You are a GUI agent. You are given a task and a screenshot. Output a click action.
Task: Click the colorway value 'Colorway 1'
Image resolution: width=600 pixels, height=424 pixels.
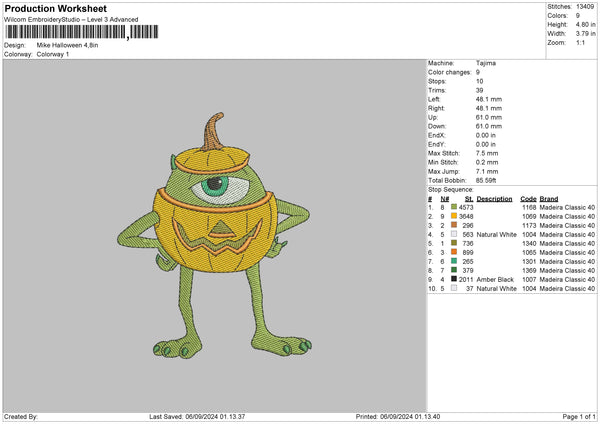coord(53,54)
